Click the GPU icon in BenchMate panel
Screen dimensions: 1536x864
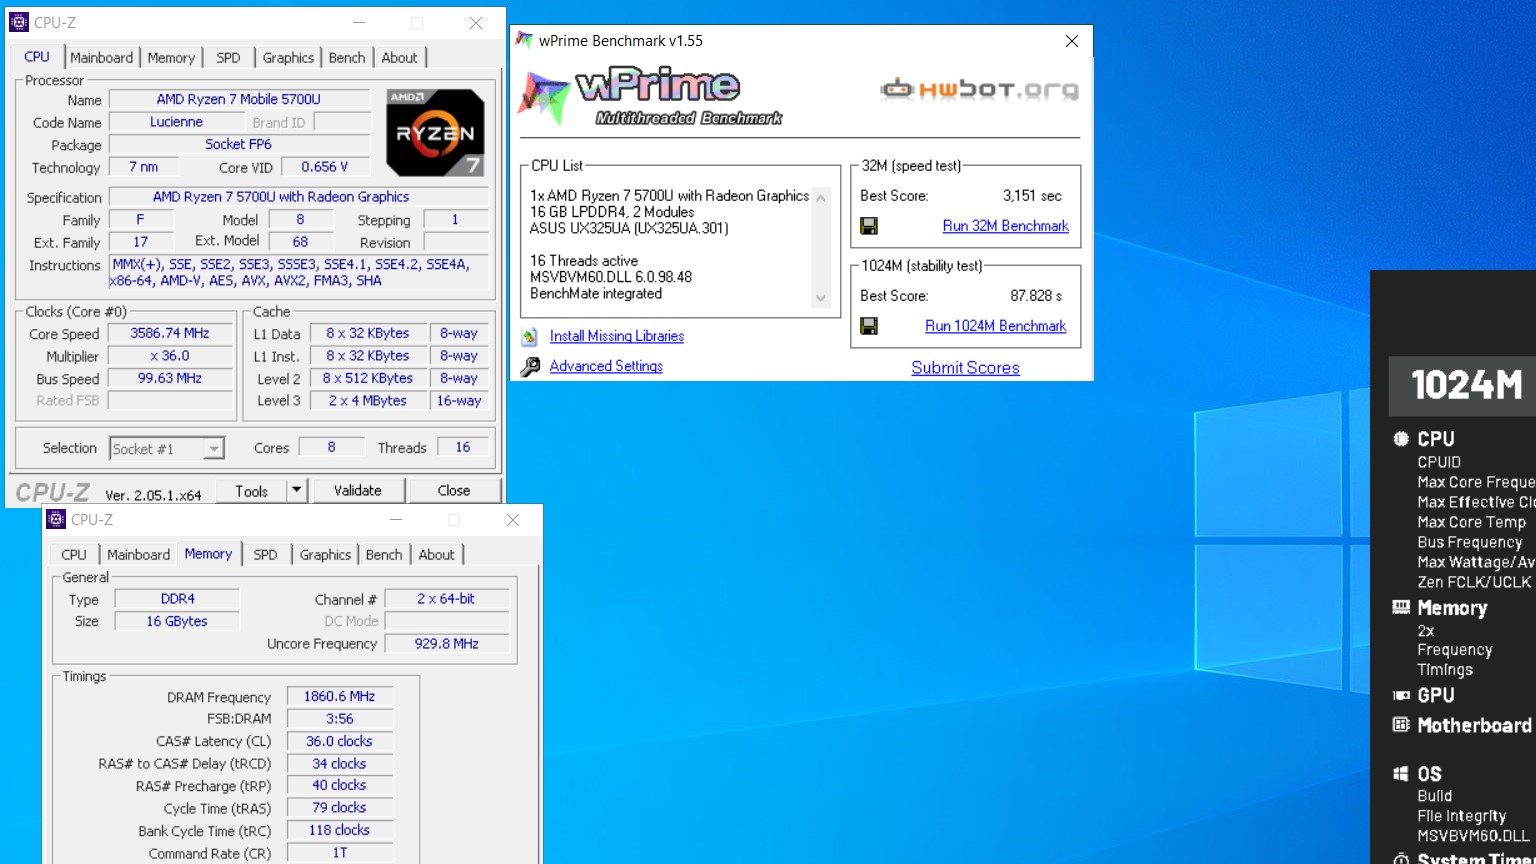(1401, 695)
